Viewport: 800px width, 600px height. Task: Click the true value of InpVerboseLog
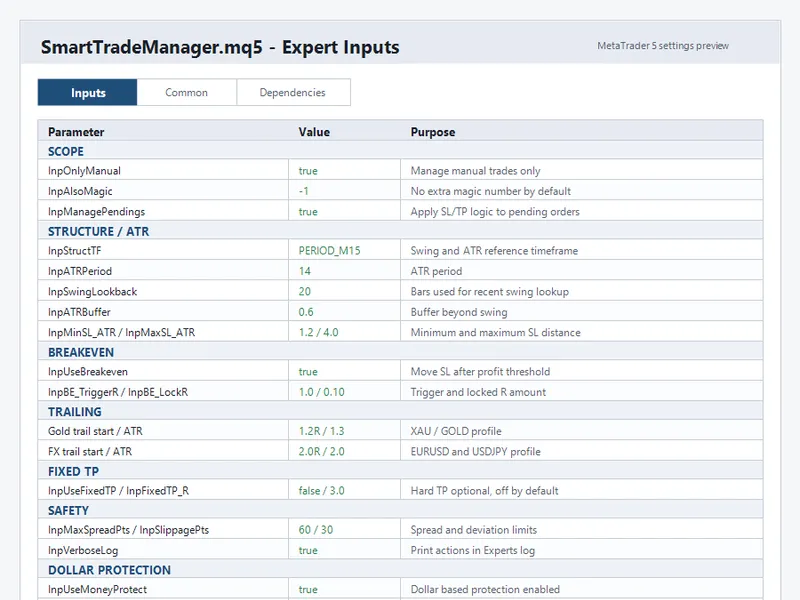pyautogui.click(x=308, y=551)
